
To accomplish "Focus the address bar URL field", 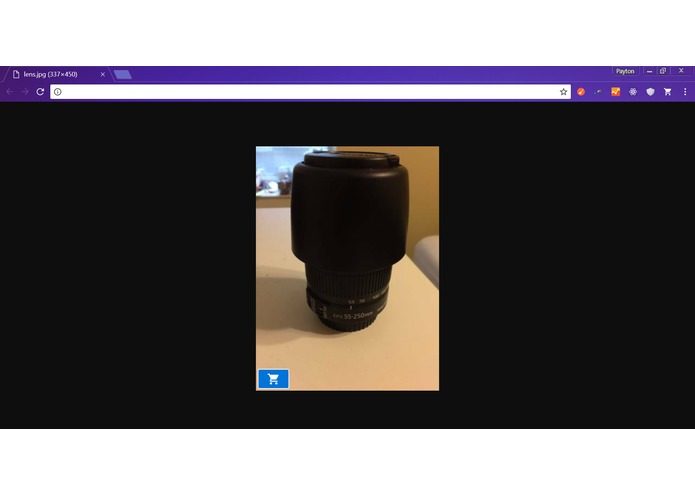I will point(310,92).
